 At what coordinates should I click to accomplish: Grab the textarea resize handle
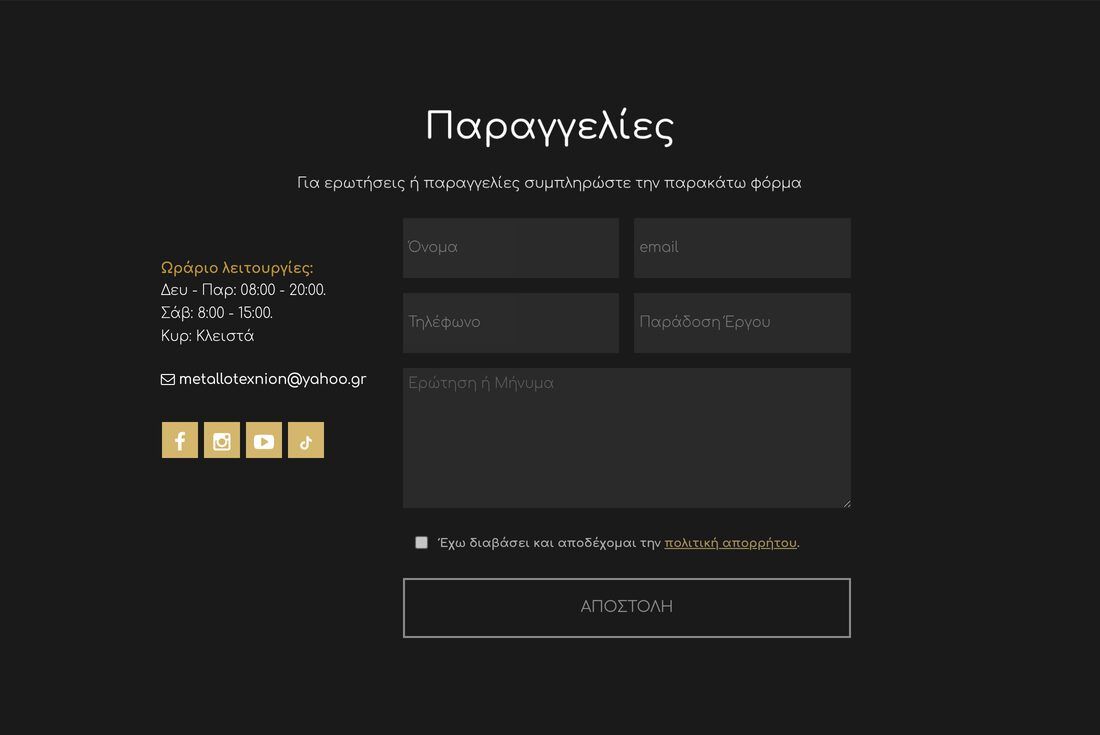coord(847,503)
